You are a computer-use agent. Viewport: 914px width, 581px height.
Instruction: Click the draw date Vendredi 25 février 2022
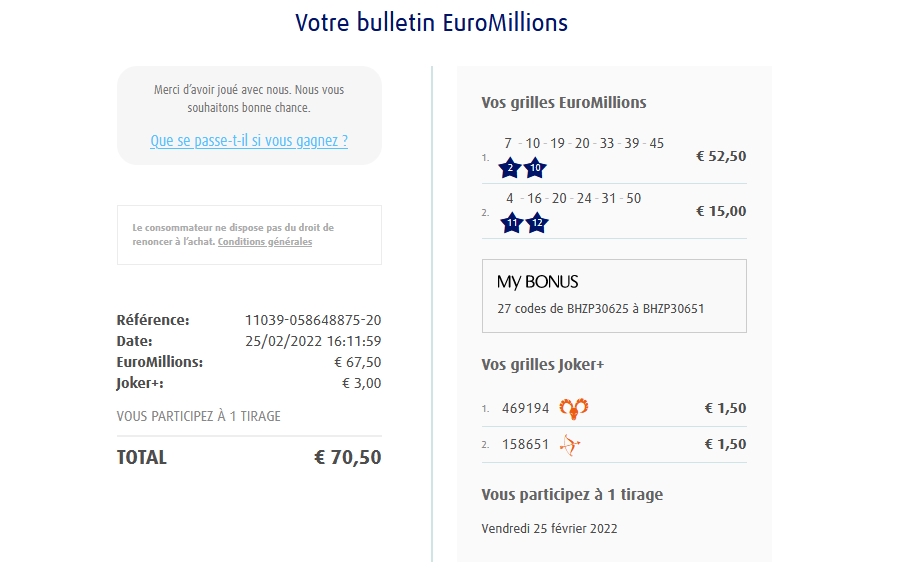pos(549,529)
